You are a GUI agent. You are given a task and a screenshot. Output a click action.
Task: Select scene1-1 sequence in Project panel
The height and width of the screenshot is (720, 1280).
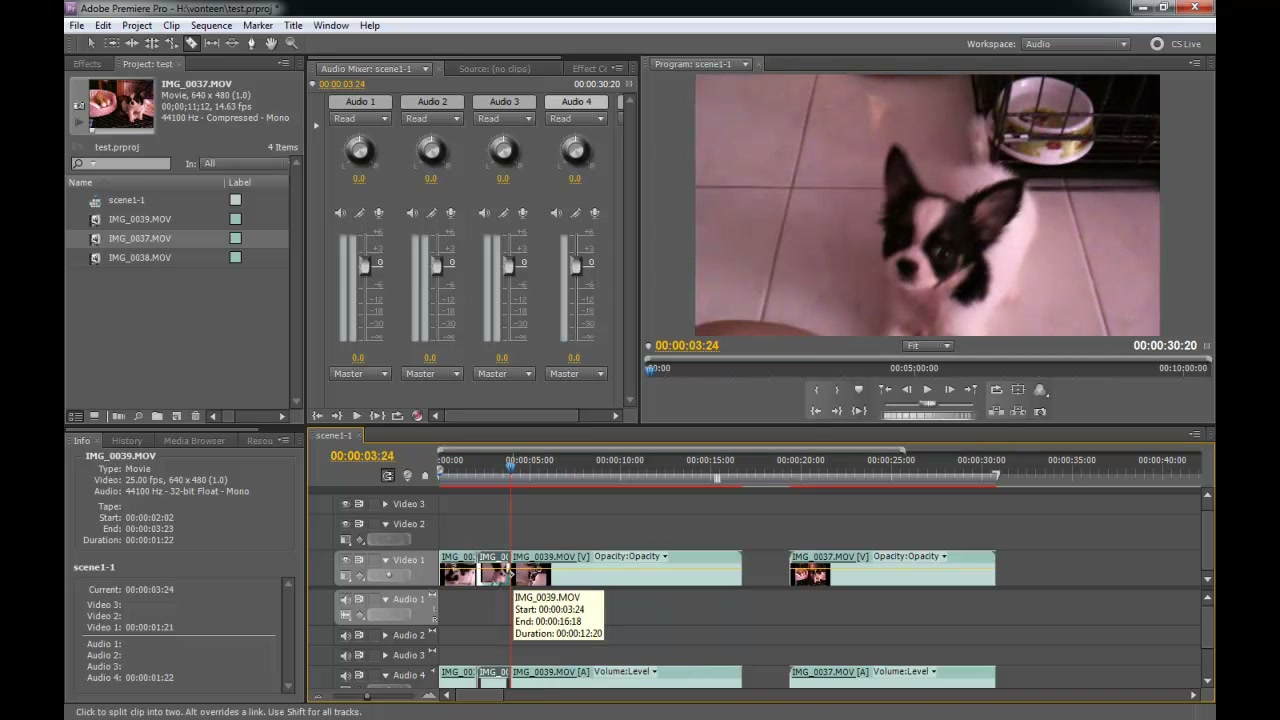click(127, 200)
